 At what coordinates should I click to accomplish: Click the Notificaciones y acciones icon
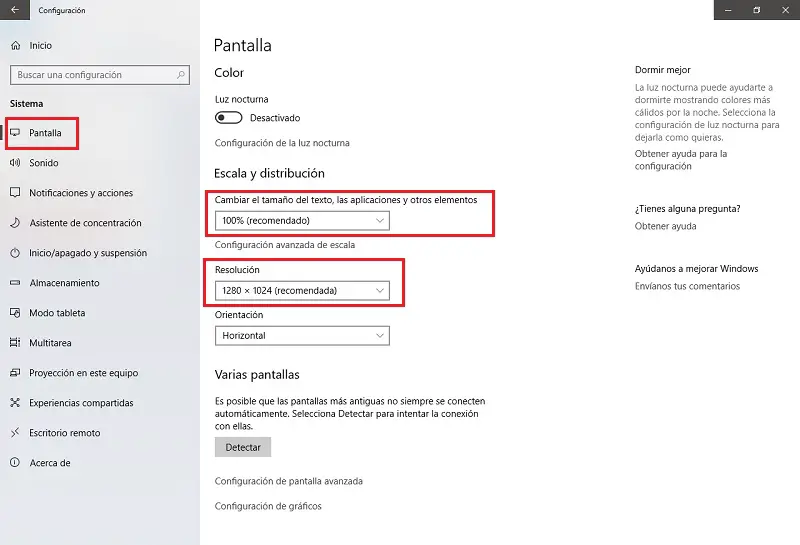[15, 193]
